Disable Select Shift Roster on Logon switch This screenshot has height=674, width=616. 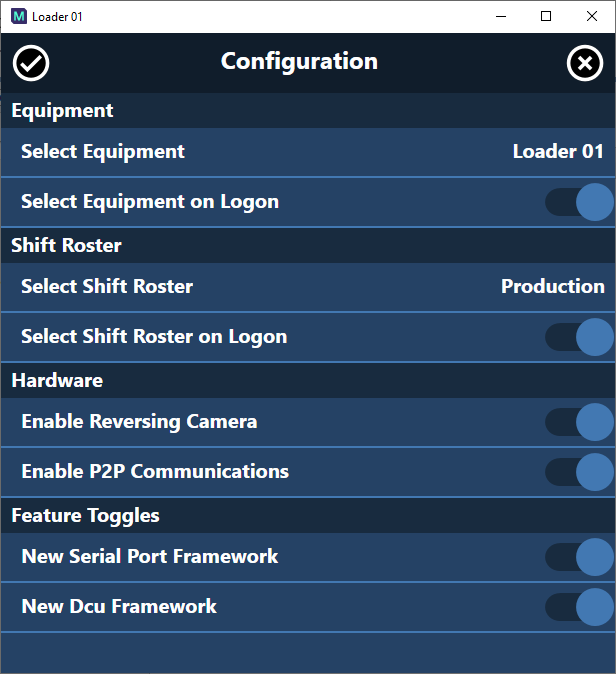[580, 337]
